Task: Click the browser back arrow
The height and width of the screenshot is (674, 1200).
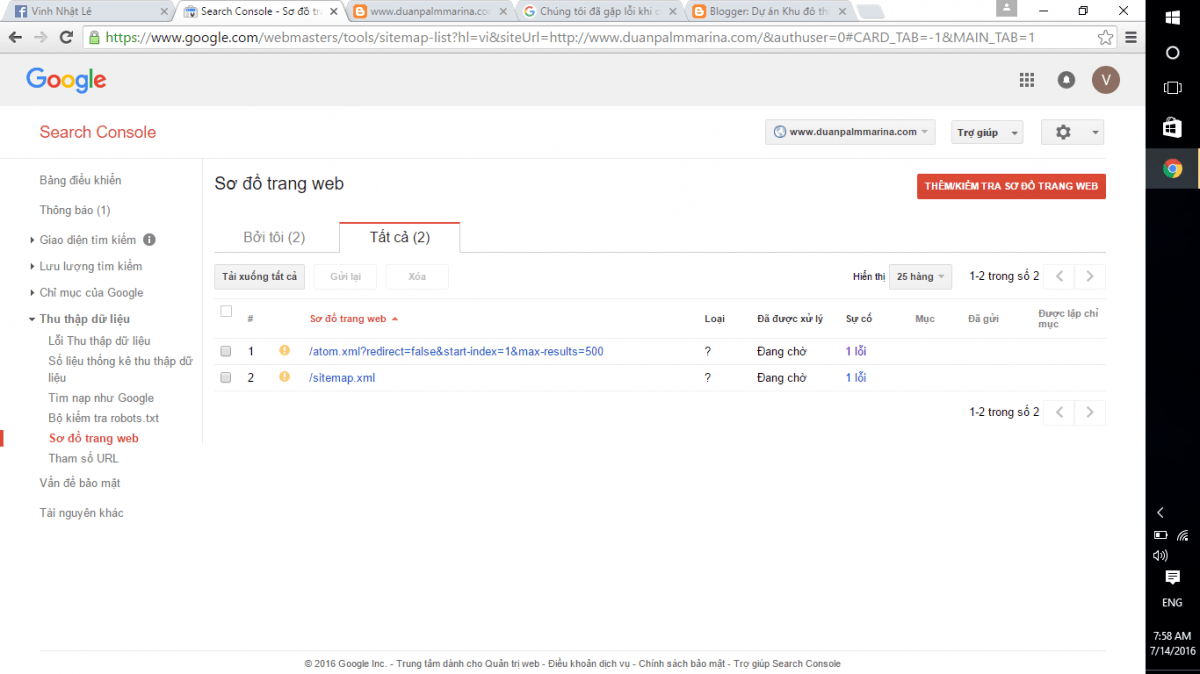Action: pos(16,37)
